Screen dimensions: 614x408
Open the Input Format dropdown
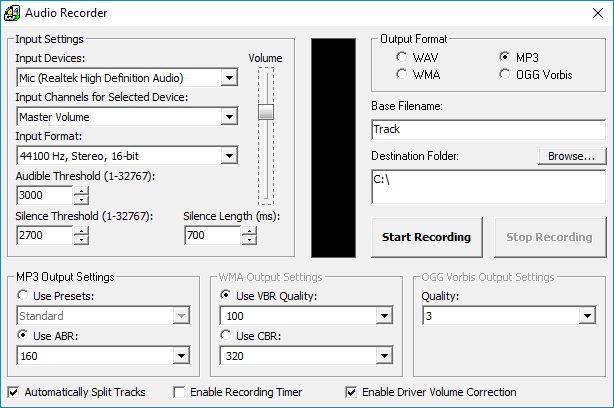[229, 156]
